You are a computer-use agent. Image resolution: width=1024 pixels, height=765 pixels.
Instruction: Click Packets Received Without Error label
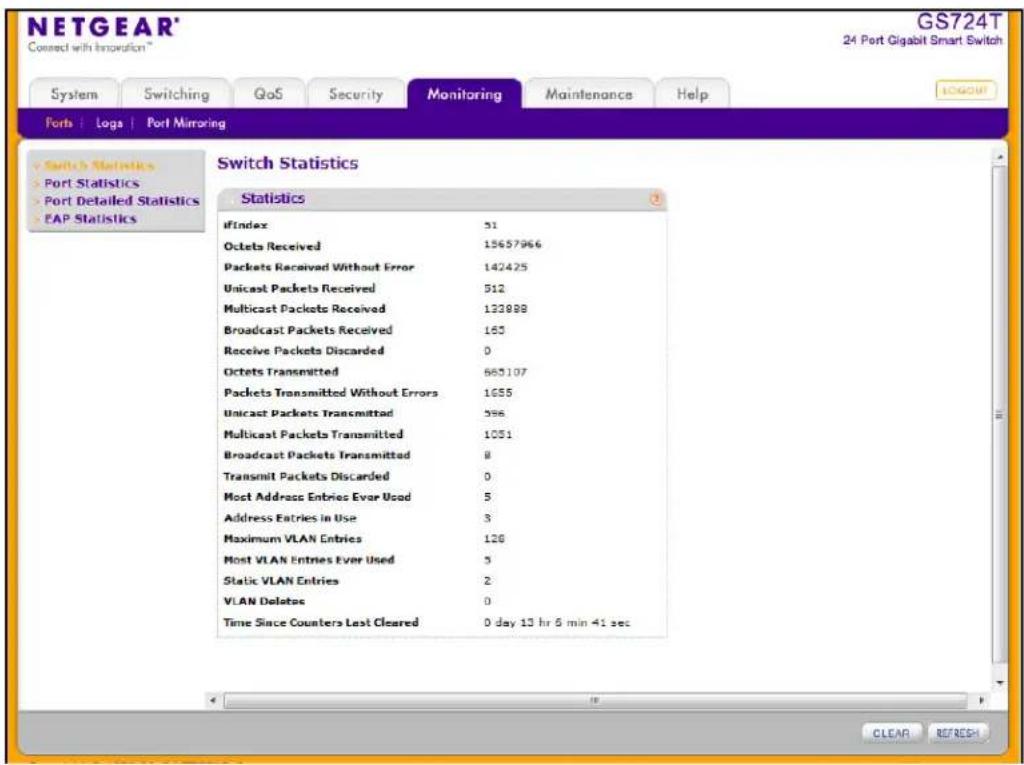pos(319,267)
